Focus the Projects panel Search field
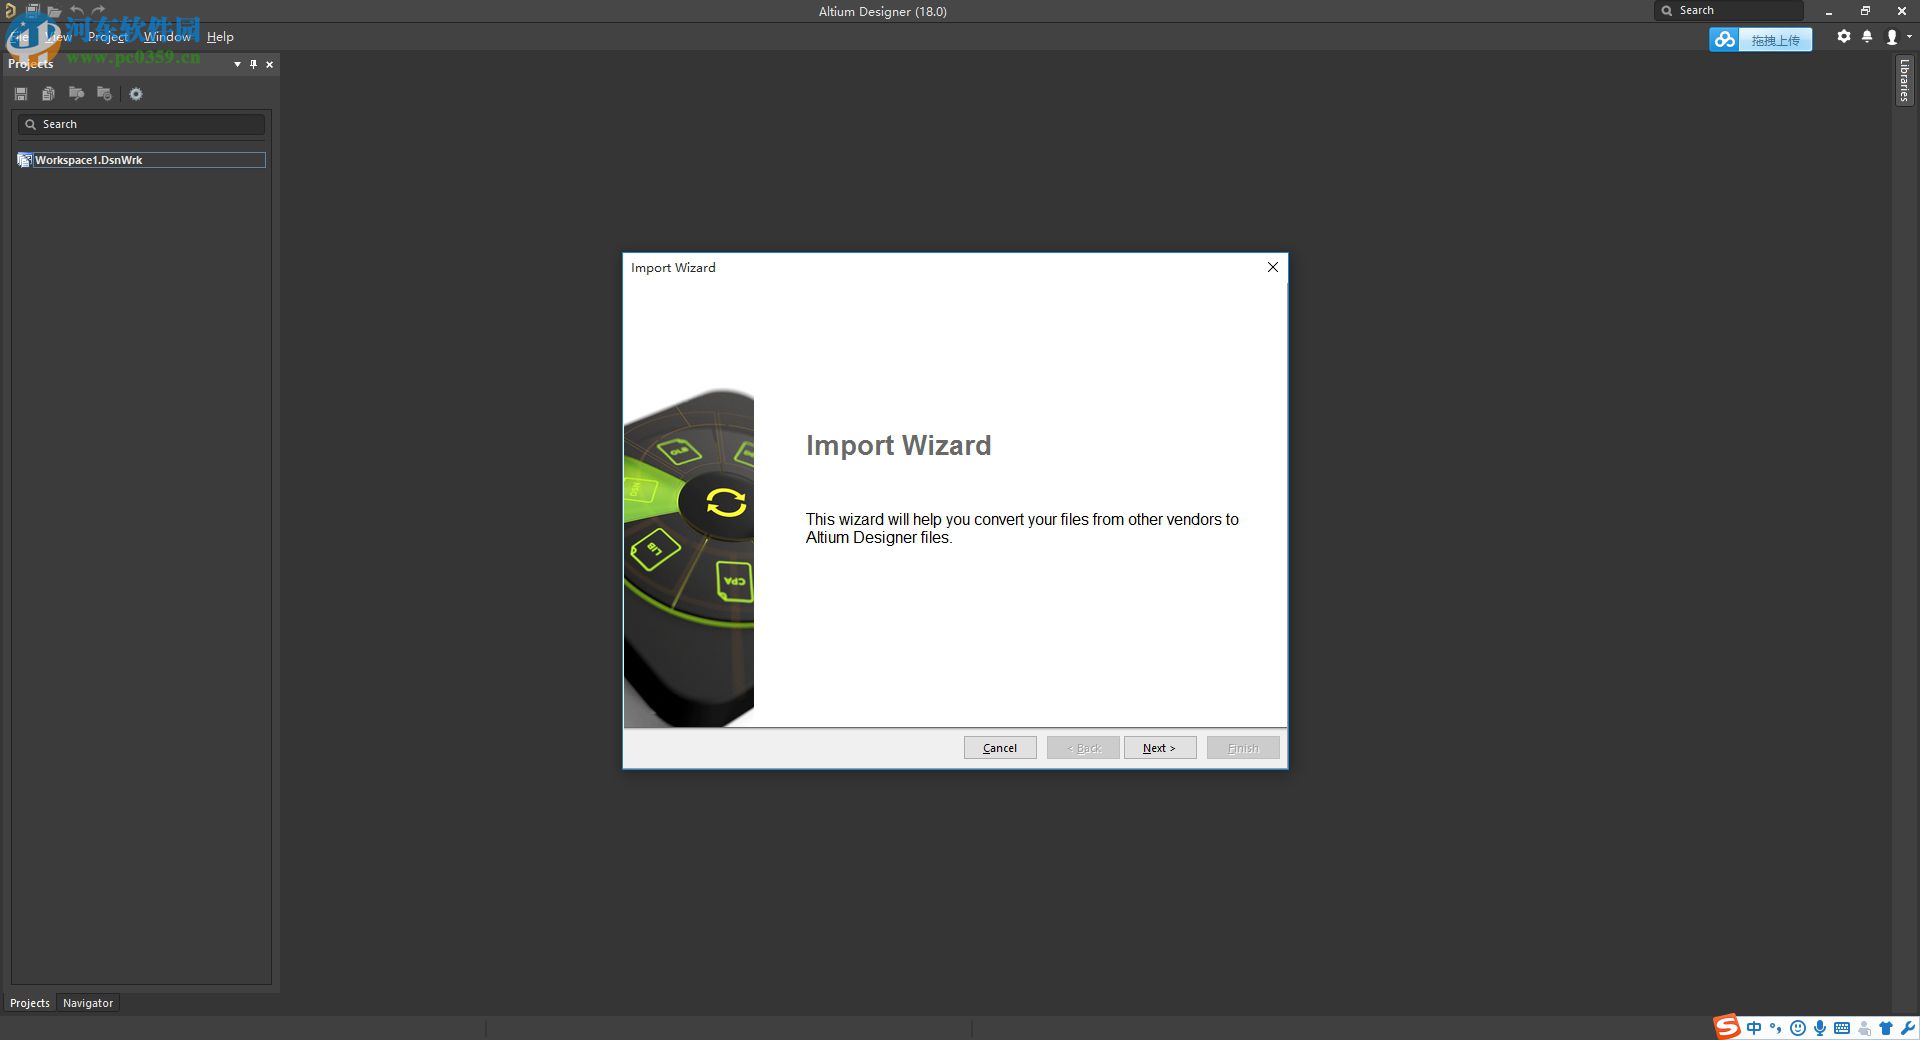 pyautogui.click(x=141, y=124)
